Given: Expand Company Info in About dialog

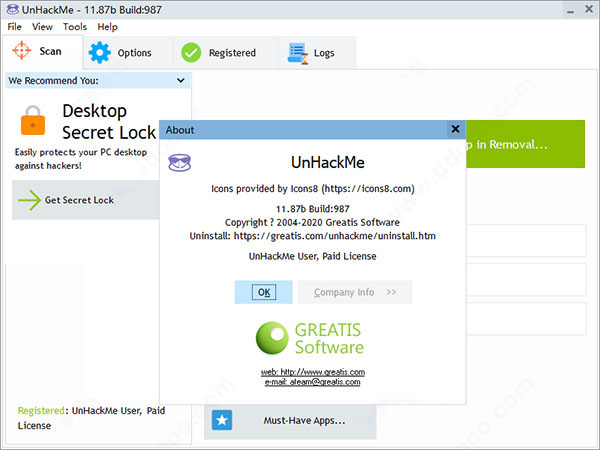Looking at the screenshot, I should 355,292.
